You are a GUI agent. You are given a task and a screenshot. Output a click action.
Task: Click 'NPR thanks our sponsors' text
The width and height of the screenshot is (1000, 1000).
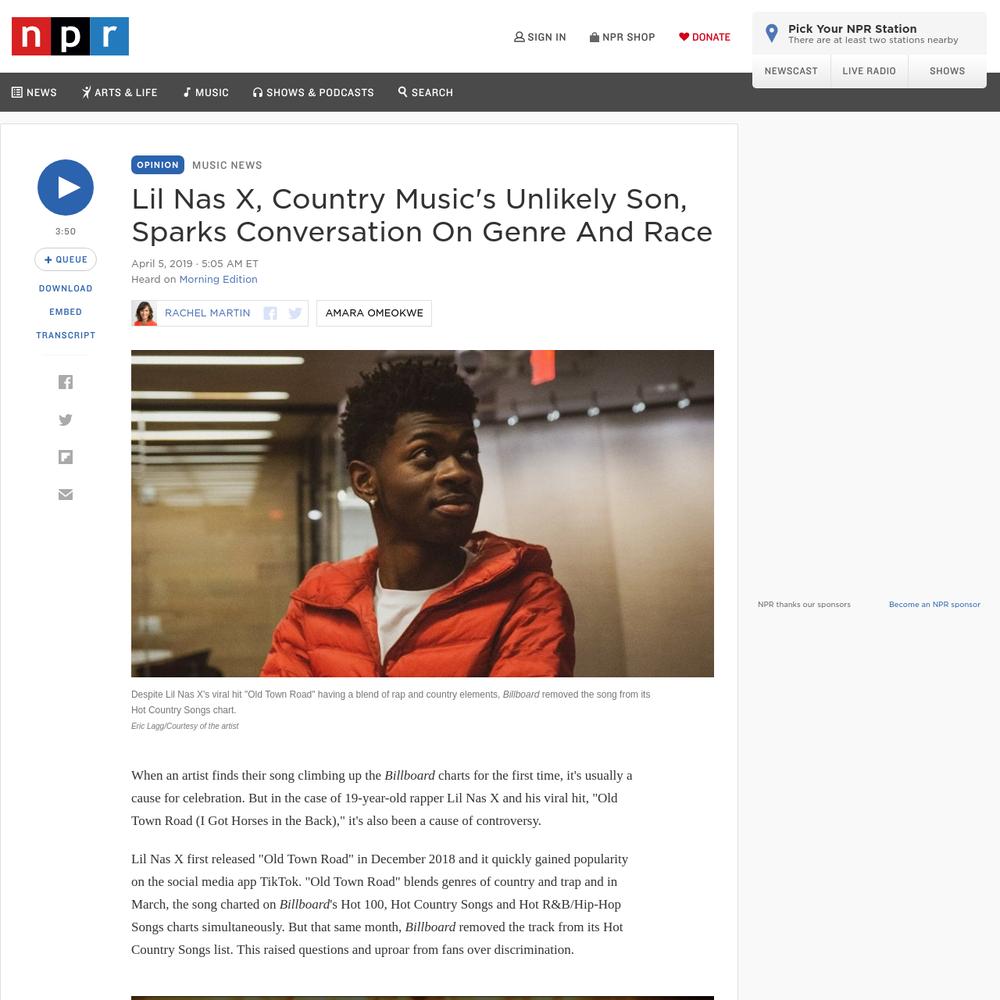tap(804, 605)
